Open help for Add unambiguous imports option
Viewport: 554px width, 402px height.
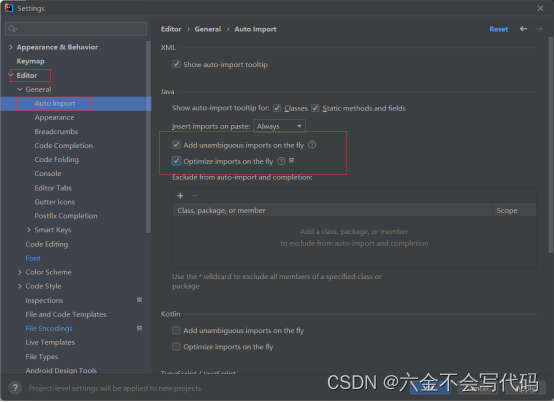[312, 145]
